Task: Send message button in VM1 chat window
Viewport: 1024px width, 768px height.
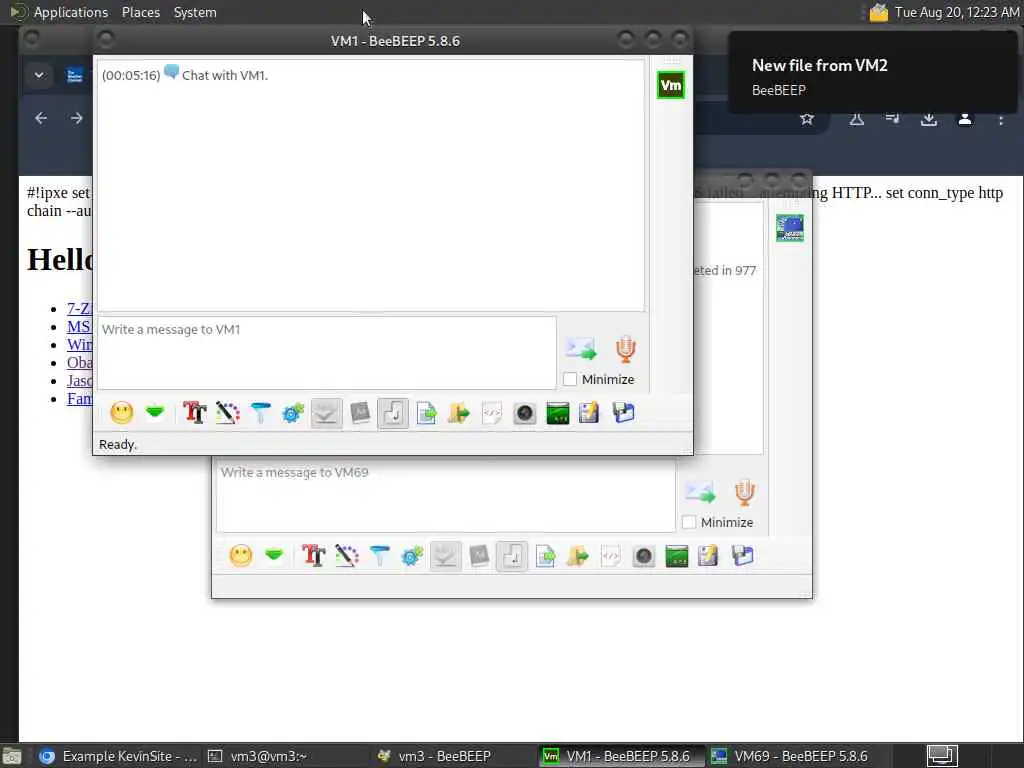Action: 581,349
